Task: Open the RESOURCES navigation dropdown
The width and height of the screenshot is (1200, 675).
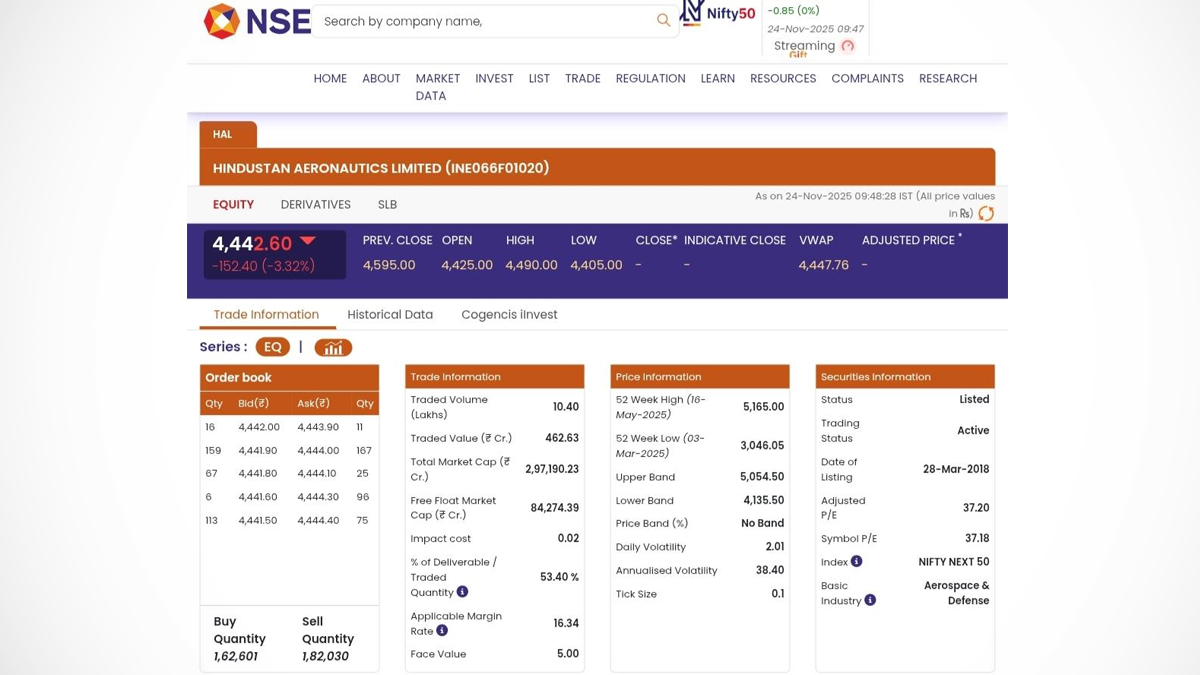Action: (783, 78)
